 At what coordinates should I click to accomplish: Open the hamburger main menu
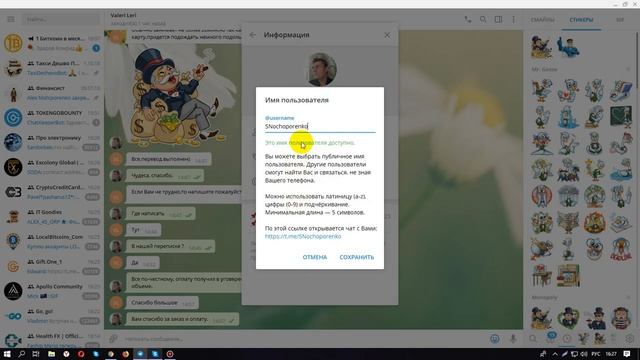(x=11, y=19)
